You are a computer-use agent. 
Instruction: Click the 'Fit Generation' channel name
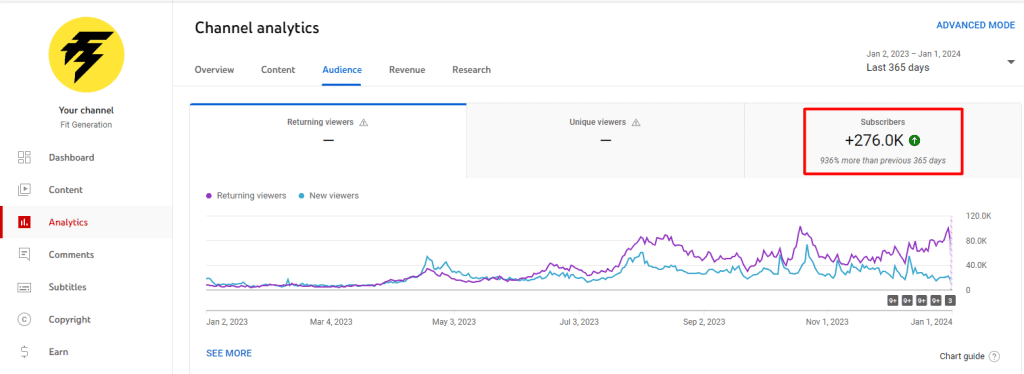[x=86, y=125]
